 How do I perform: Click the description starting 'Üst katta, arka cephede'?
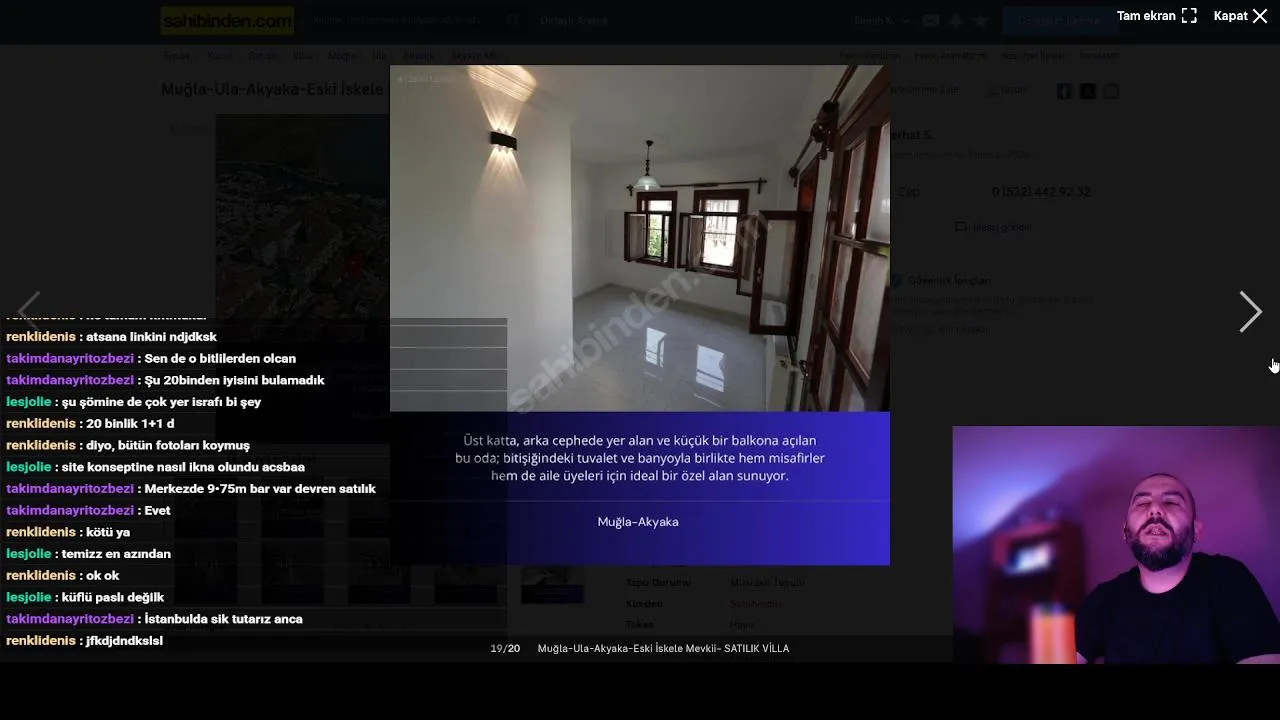640,458
